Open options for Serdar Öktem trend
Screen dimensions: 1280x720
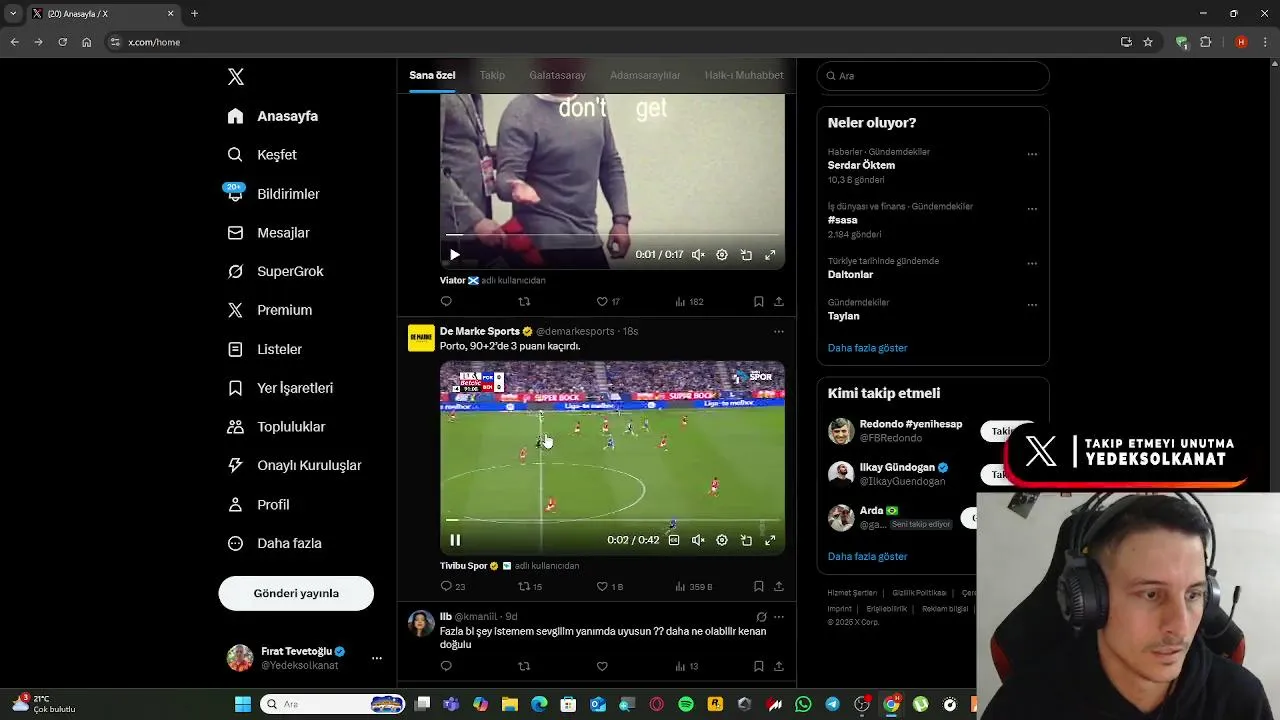pos(1032,155)
